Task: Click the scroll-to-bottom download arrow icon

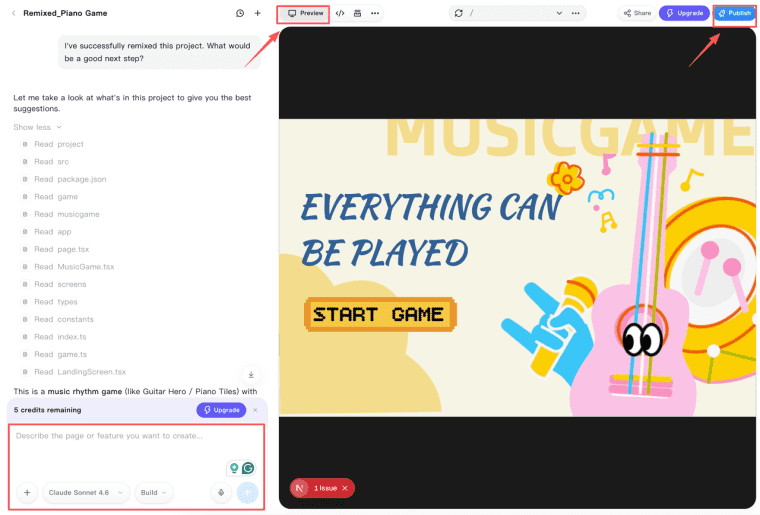Action: pos(251,375)
